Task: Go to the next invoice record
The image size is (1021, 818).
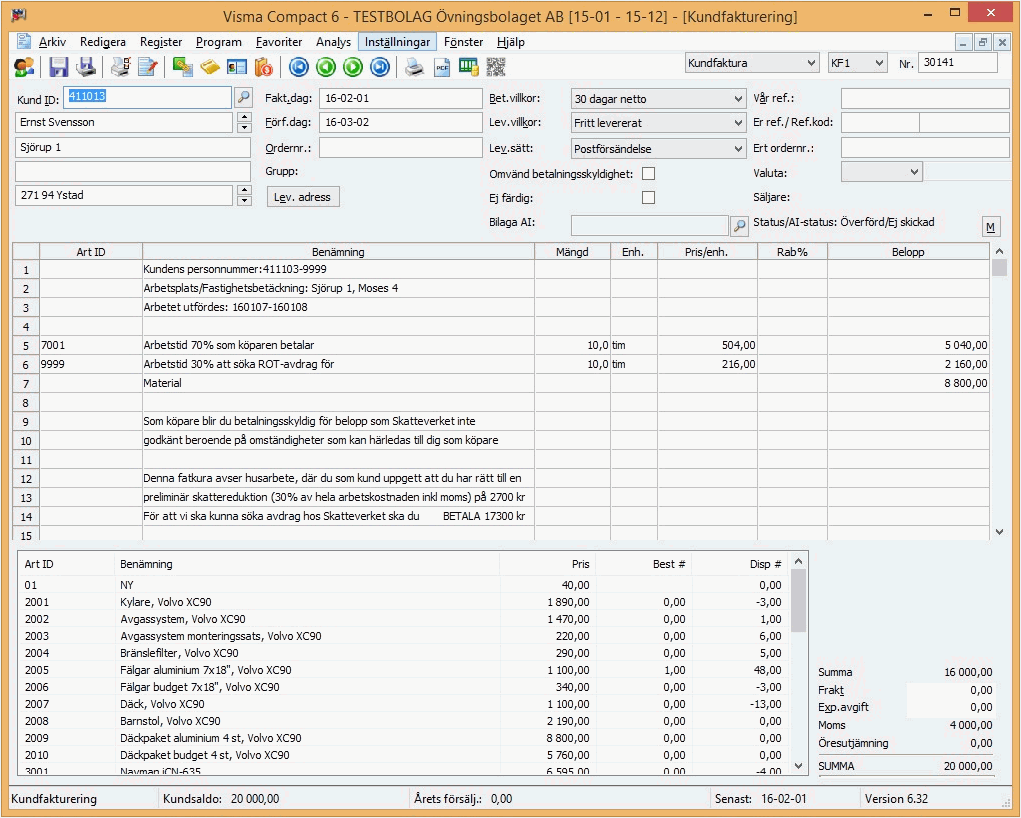Action: [x=353, y=67]
